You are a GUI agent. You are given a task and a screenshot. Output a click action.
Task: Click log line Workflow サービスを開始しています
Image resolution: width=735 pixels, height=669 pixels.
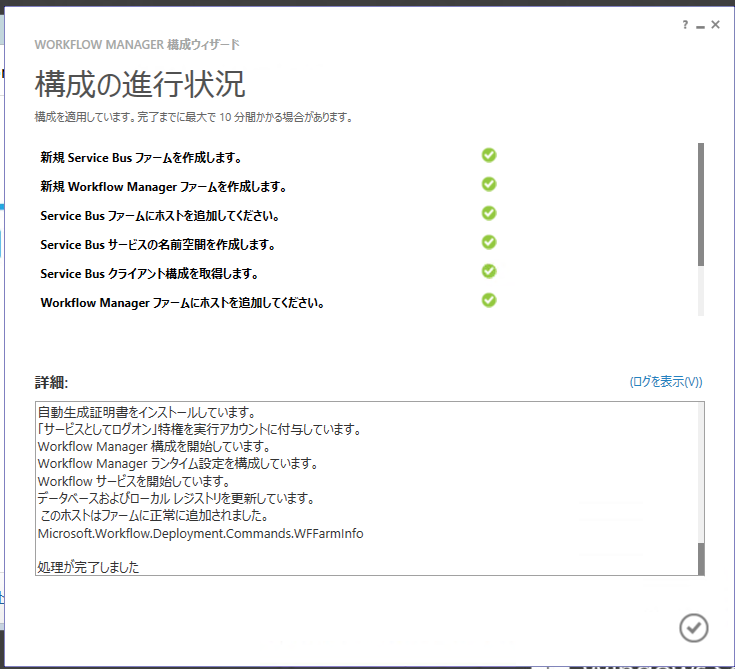[x=134, y=481]
